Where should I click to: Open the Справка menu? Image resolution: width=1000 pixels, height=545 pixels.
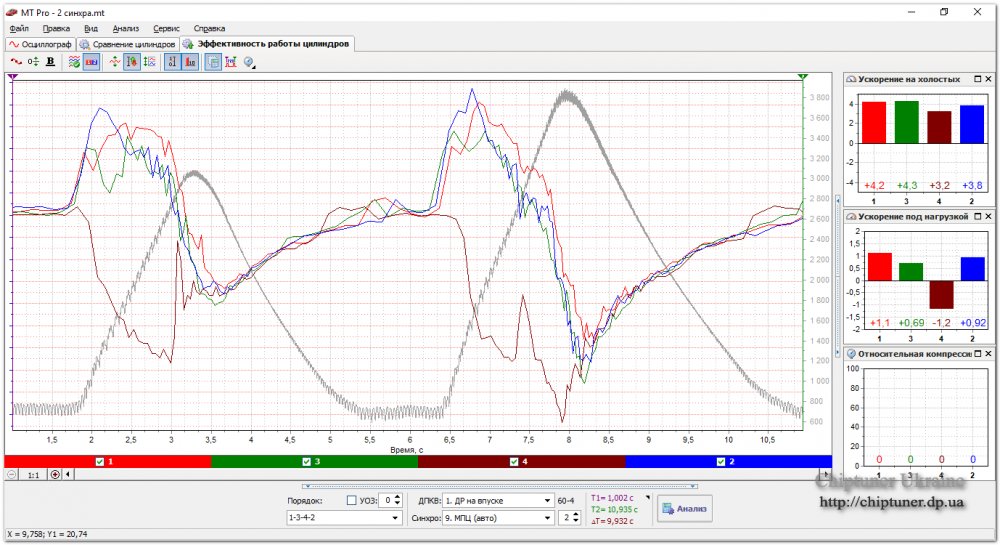(x=209, y=28)
